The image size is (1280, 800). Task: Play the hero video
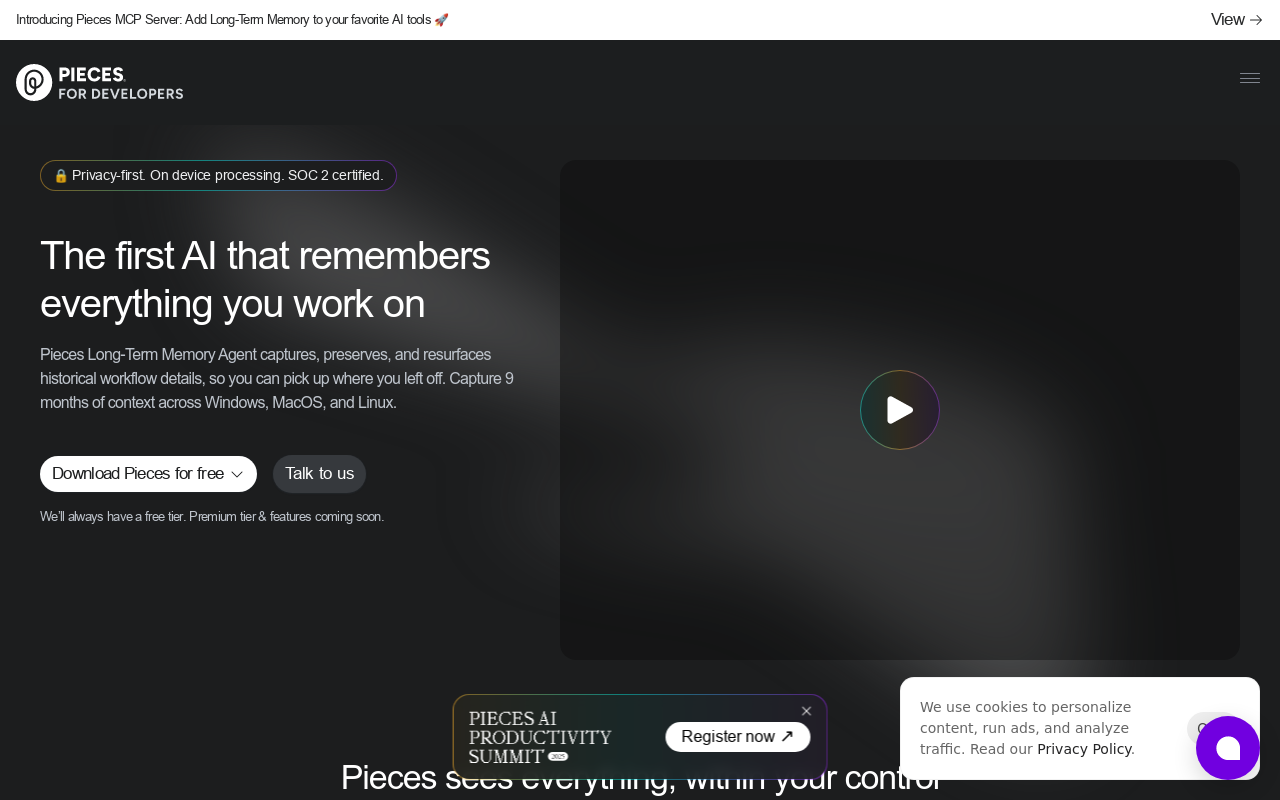(x=900, y=410)
